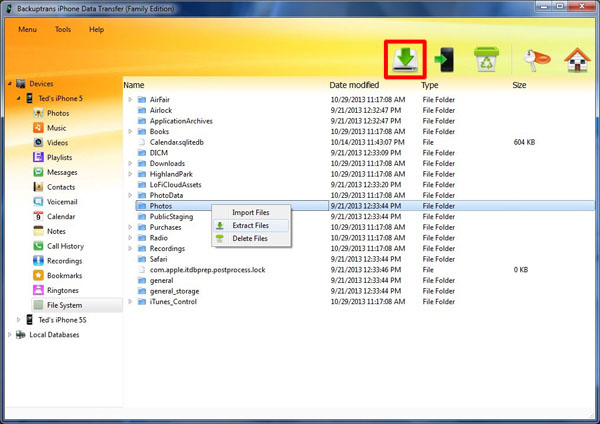Click the Extract to computer toolbar icon
The image size is (600, 424).
coord(405,60)
